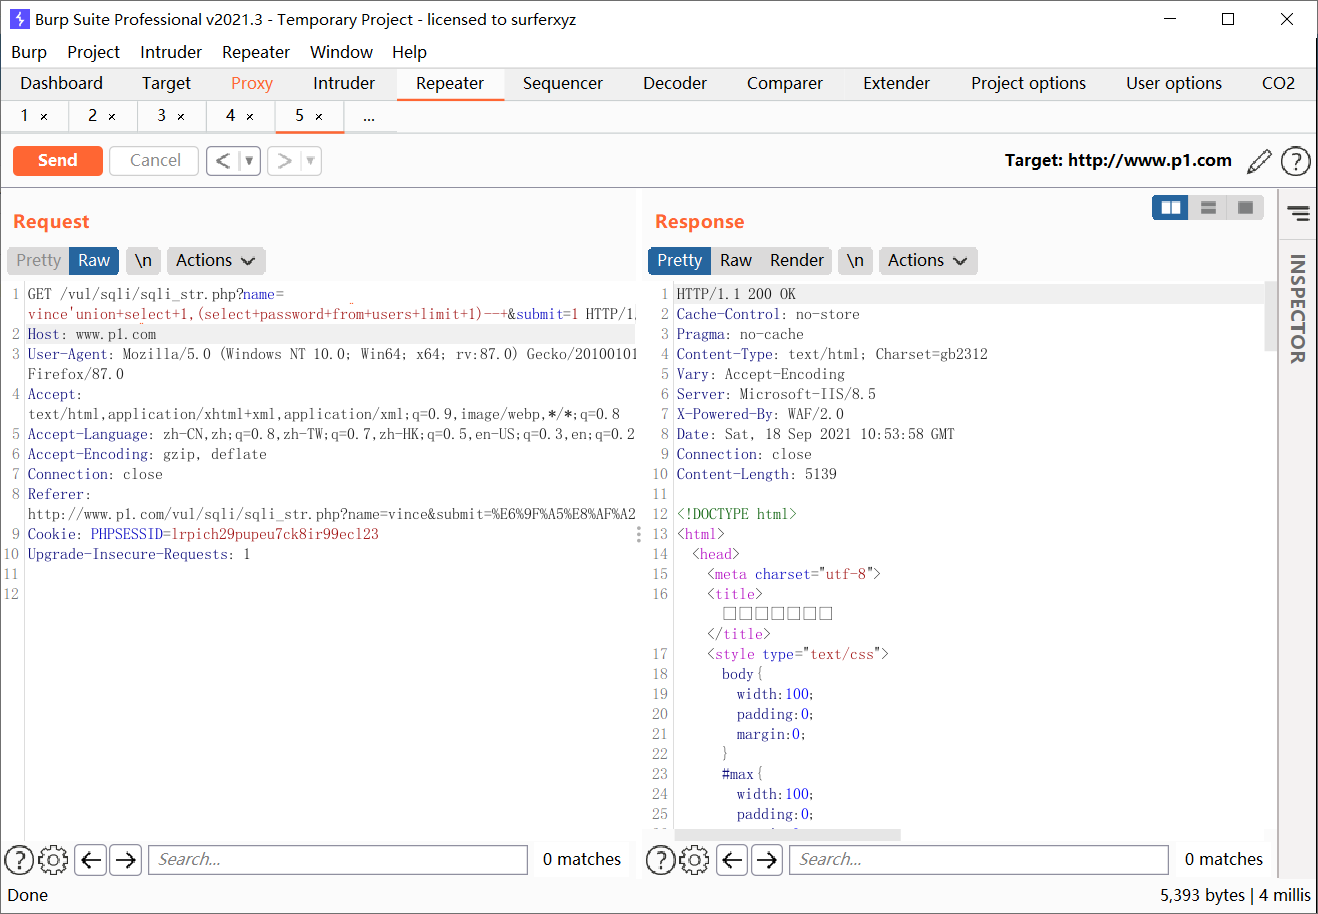Switch to the Target tab

coord(166,84)
